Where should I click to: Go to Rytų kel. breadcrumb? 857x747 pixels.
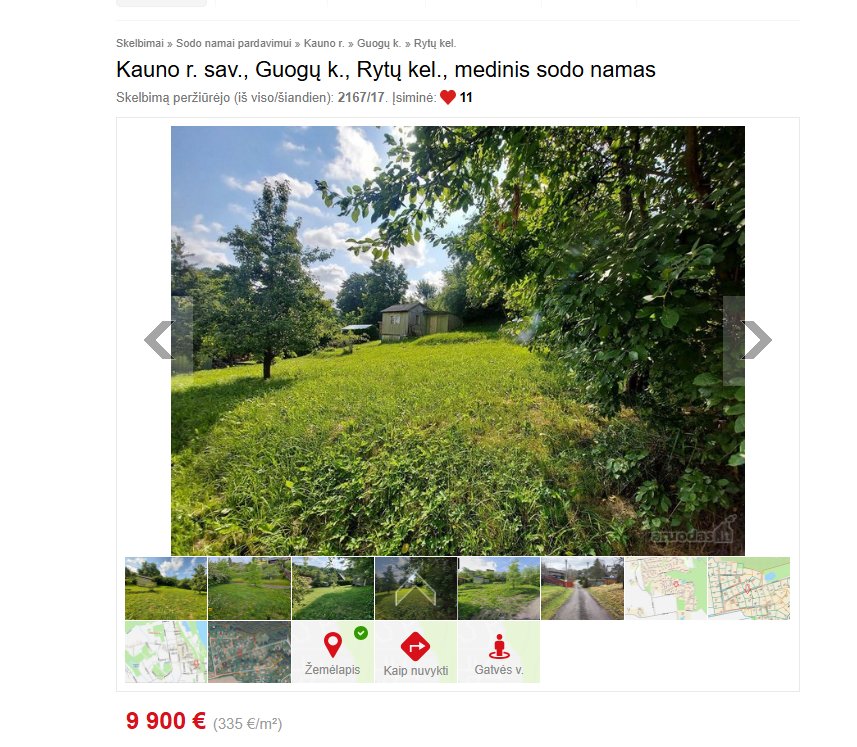tap(435, 43)
